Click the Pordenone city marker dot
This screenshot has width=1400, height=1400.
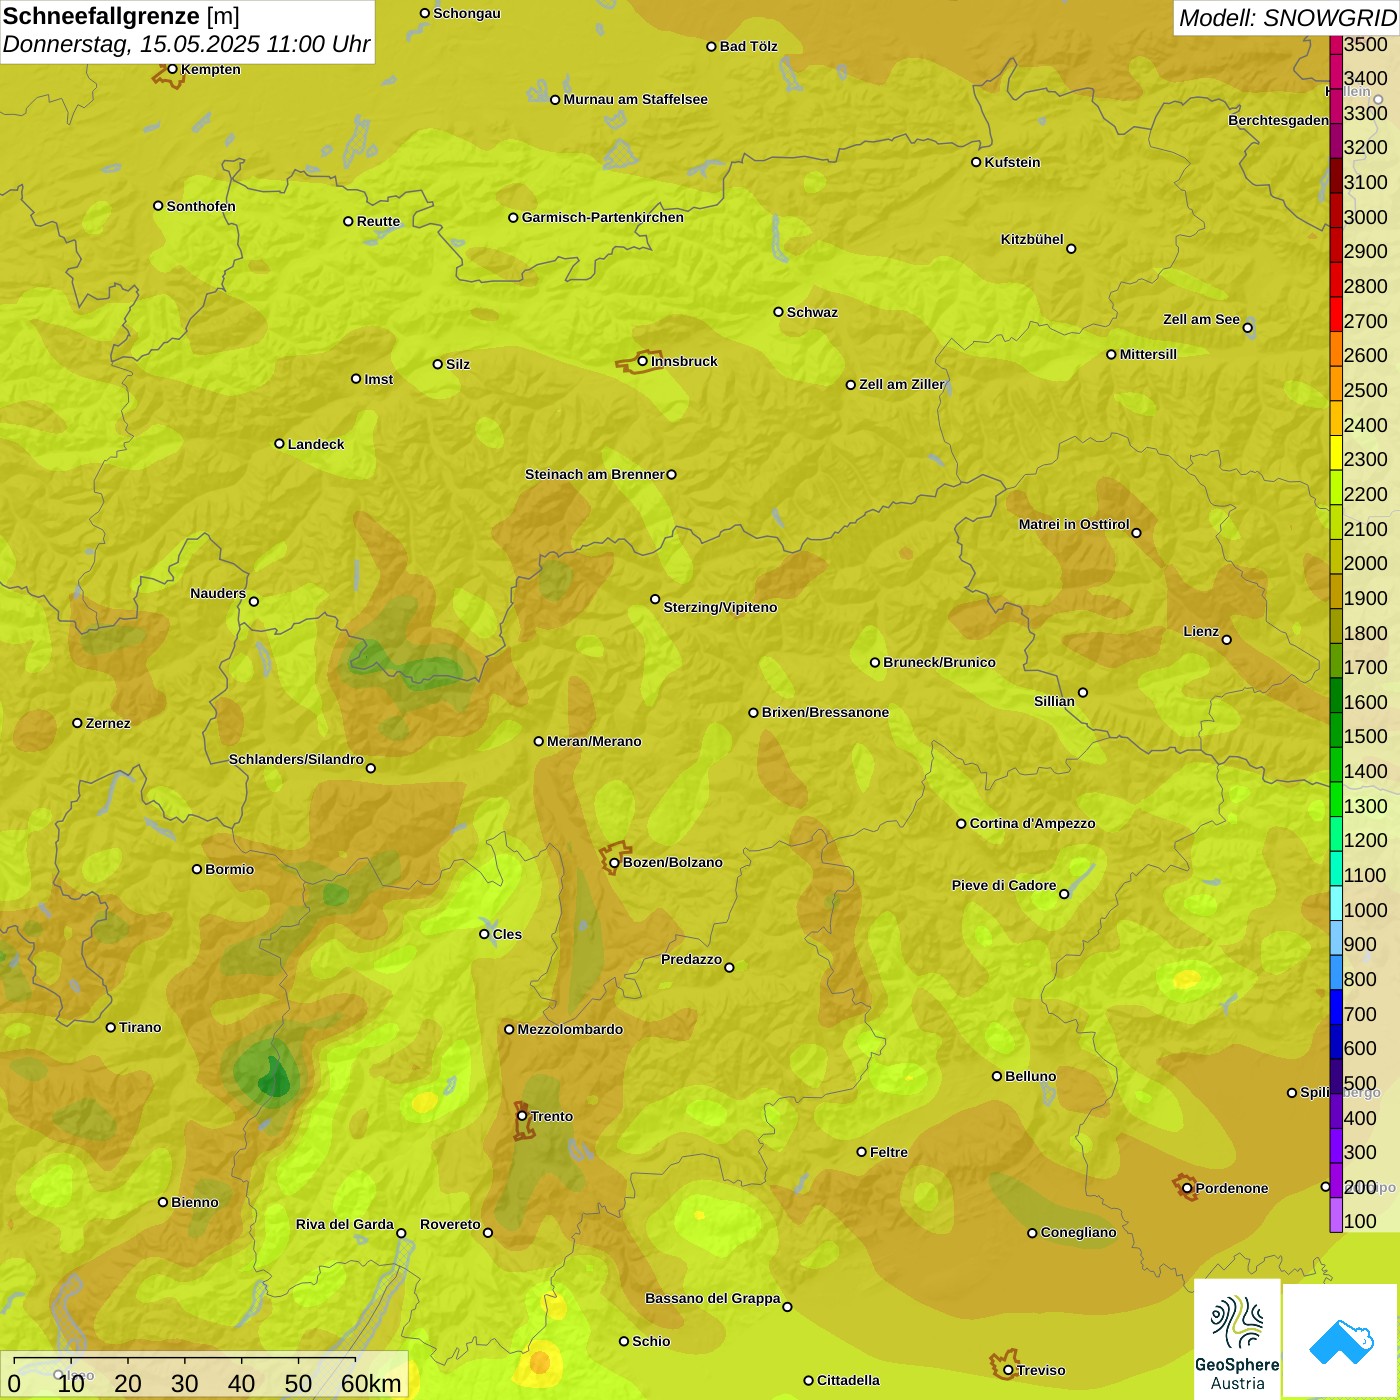[x=1187, y=1188]
